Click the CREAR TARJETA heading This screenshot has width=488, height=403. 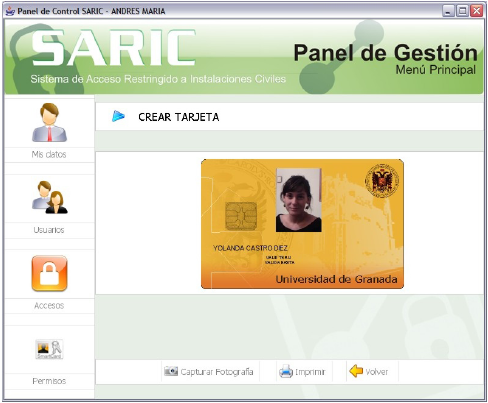(179, 117)
